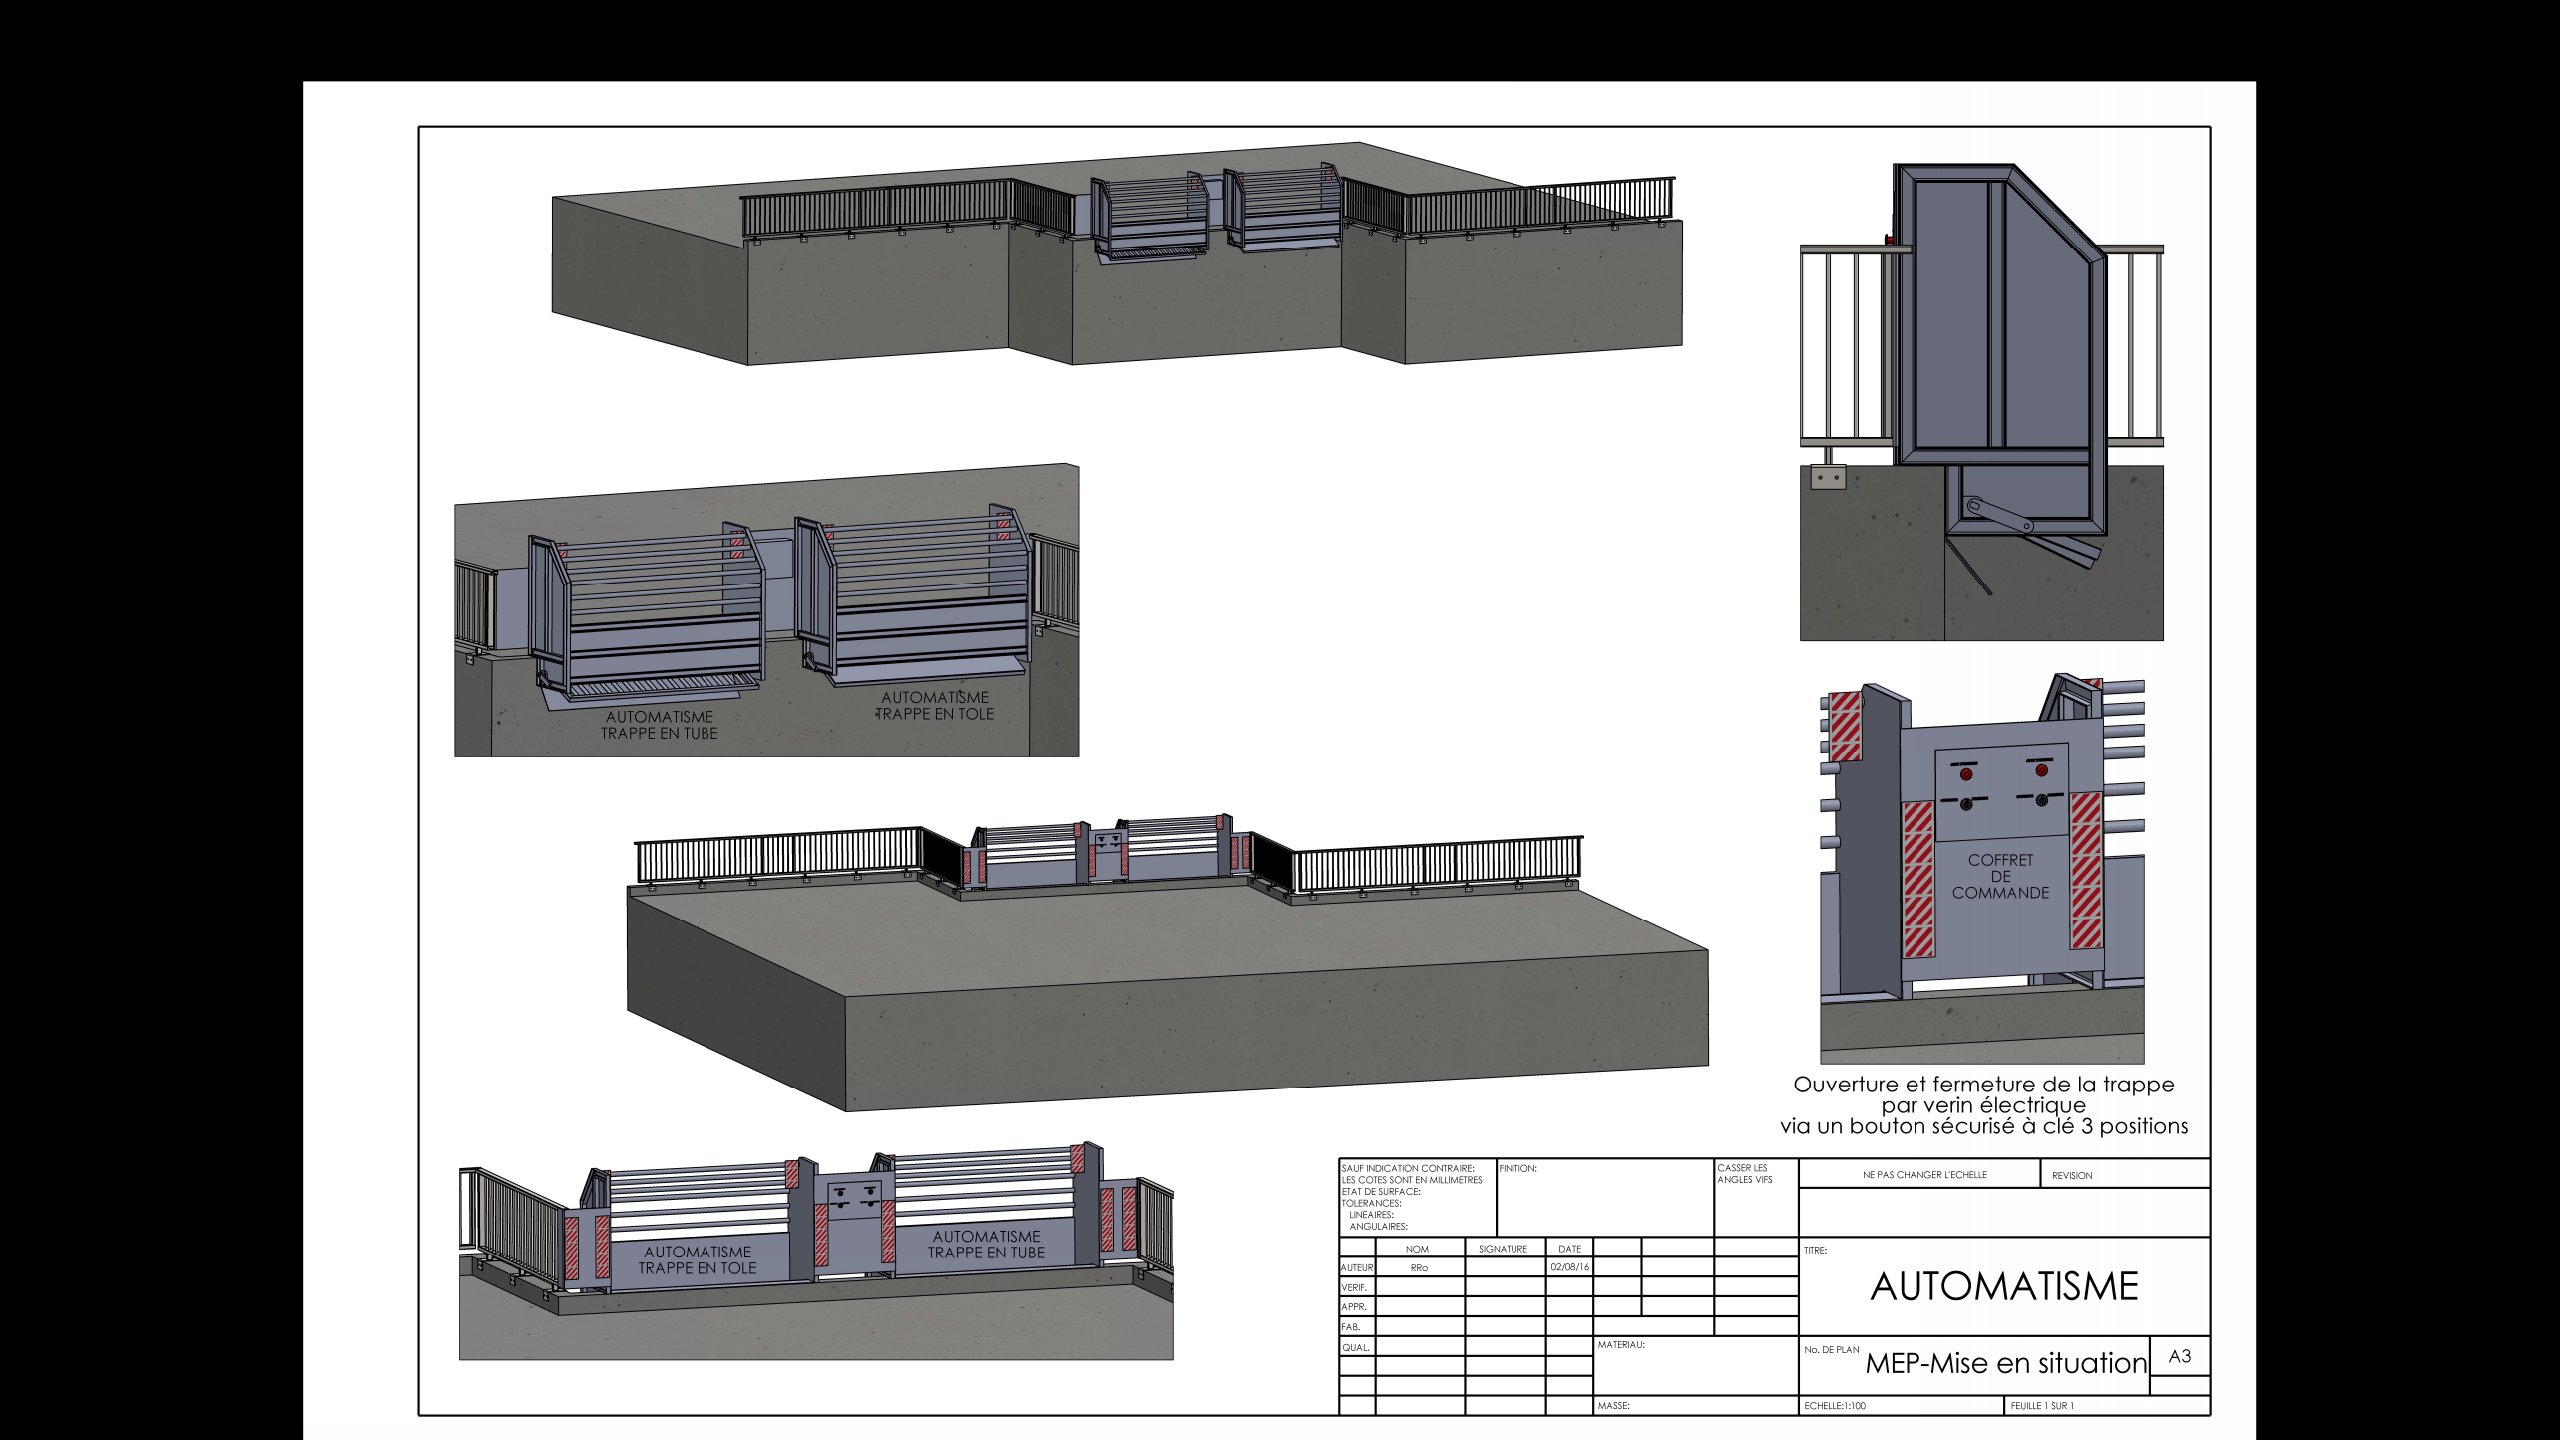Click the CASSER LES ANGLES VIFS cell
The height and width of the screenshot is (1440, 2560).
1744,1174
